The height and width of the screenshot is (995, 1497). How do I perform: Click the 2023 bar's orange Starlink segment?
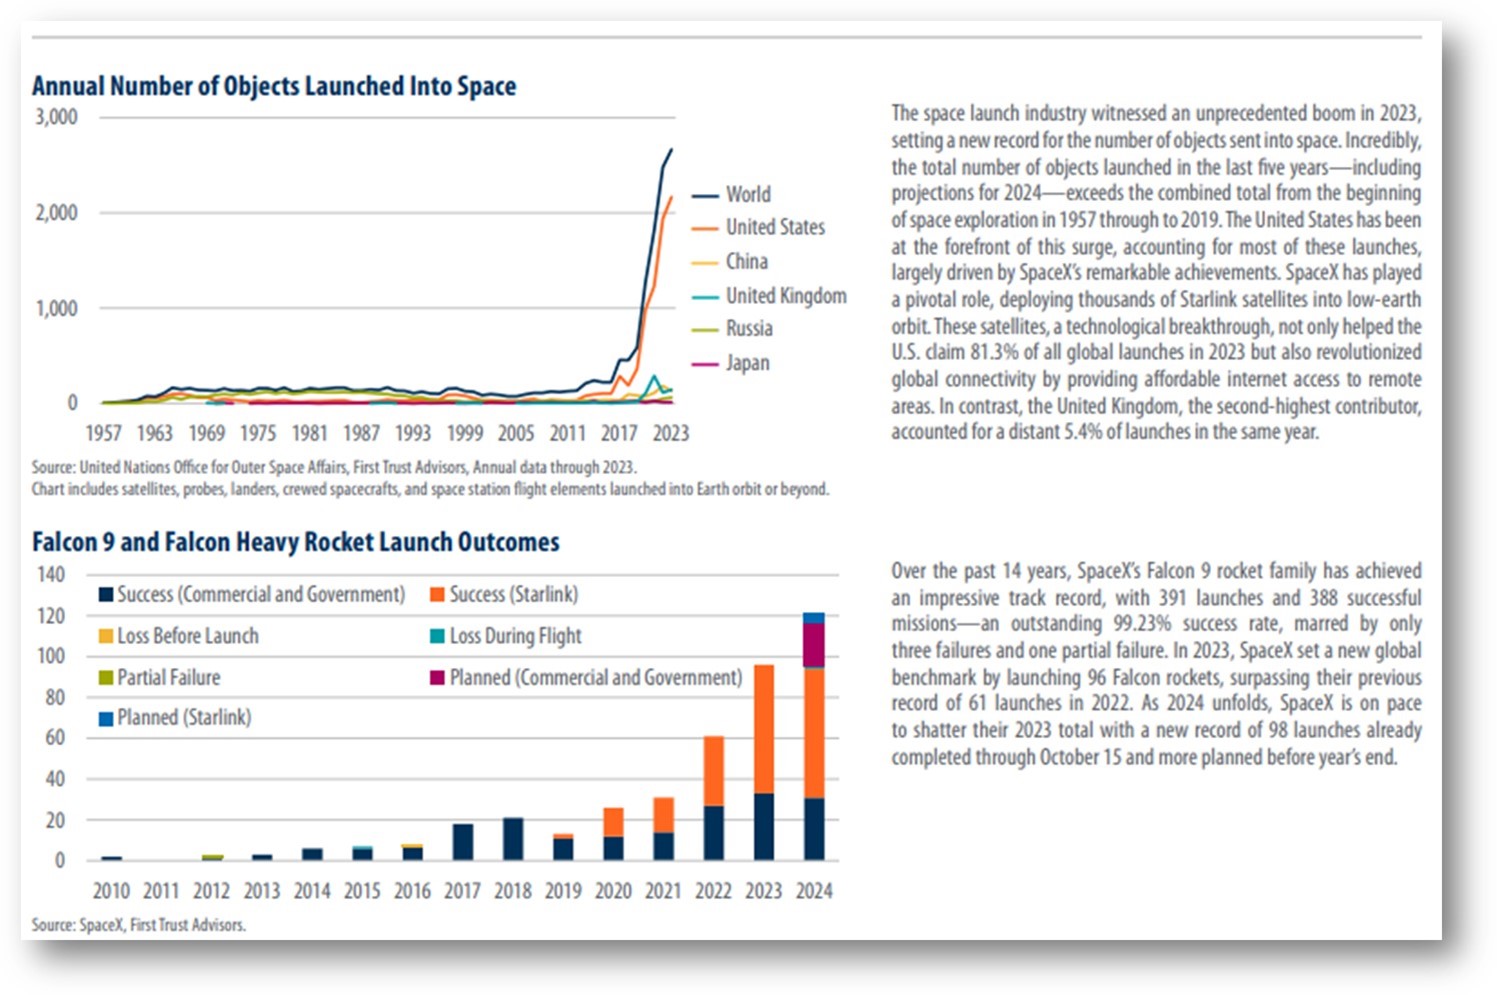[x=764, y=729]
